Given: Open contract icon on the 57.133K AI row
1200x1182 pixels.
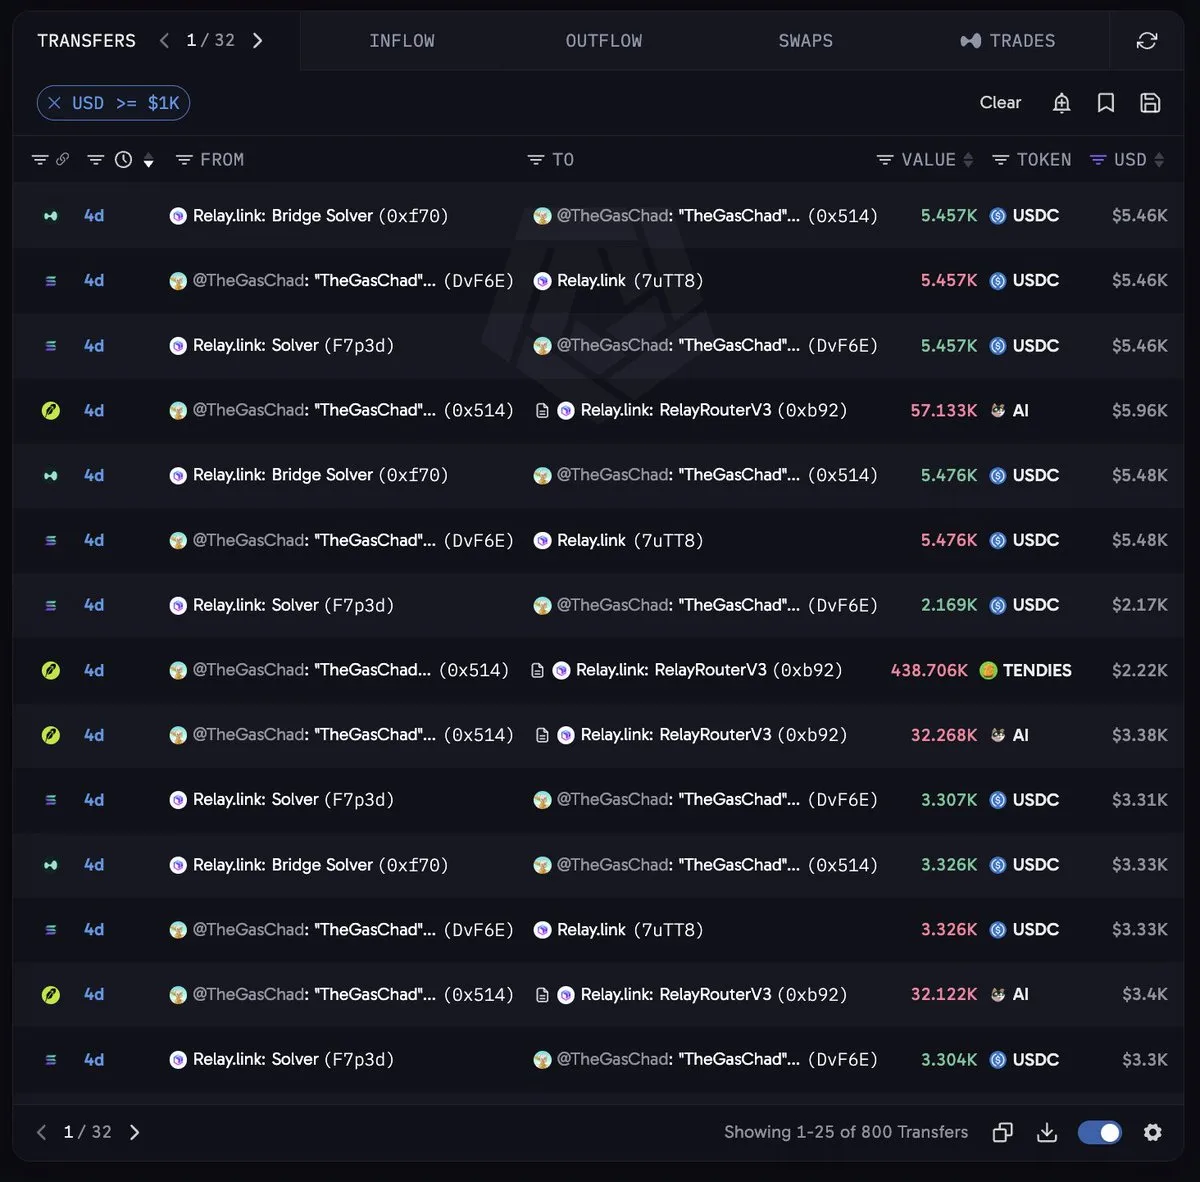Looking at the screenshot, I should [542, 411].
